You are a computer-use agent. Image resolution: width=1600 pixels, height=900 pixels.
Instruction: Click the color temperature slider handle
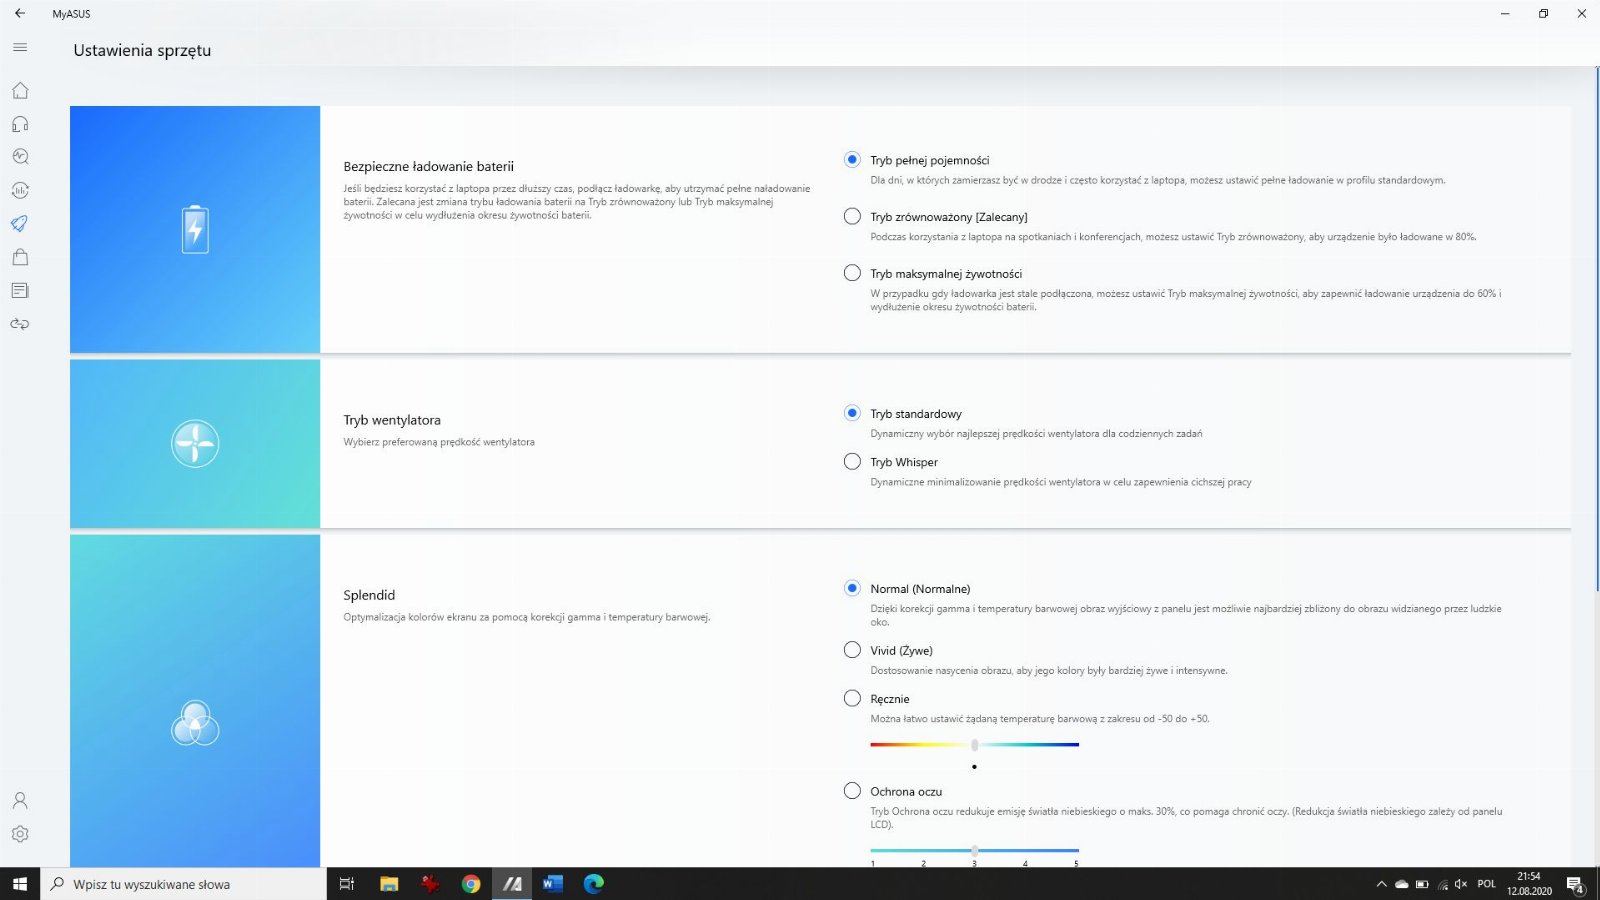pos(974,745)
